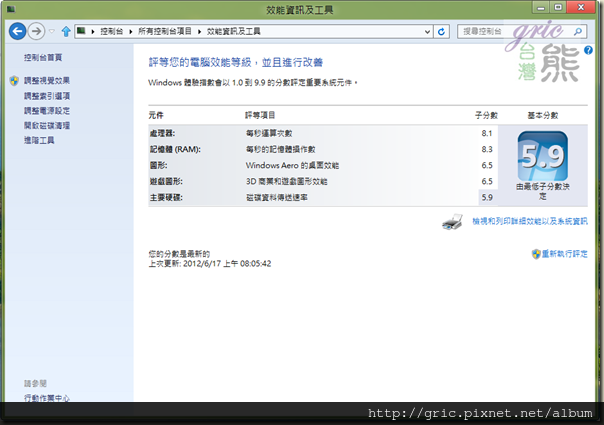Go up one level with the up arrow
This screenshot has width=604, height=425.
(x=66, y=31)
